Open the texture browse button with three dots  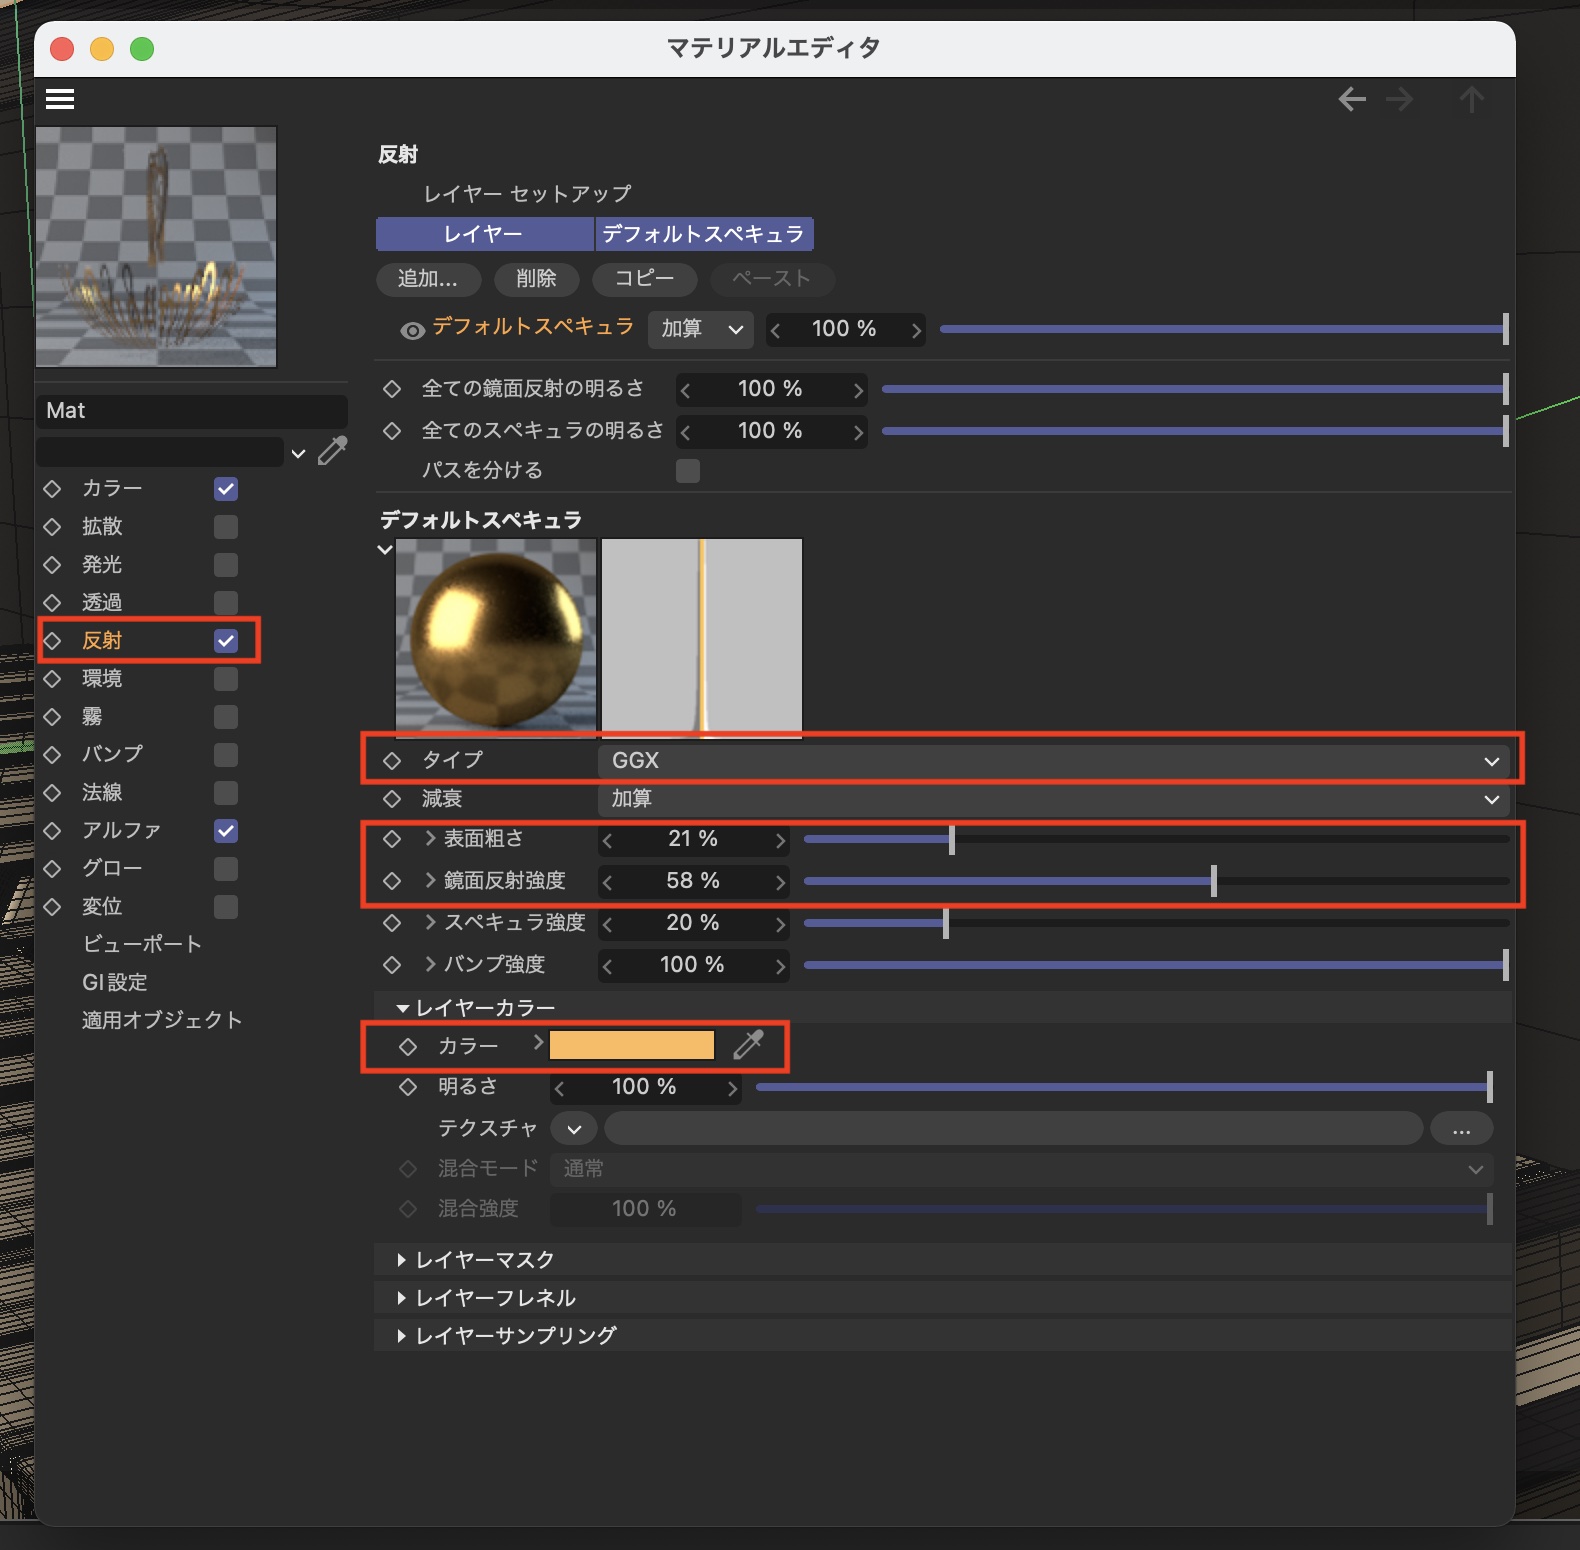[1461, 1129]
